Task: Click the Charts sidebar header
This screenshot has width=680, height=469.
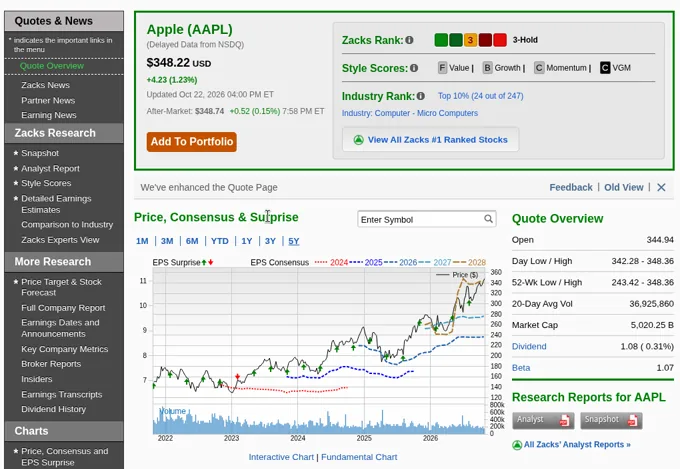Action: [x=64, y=431]
